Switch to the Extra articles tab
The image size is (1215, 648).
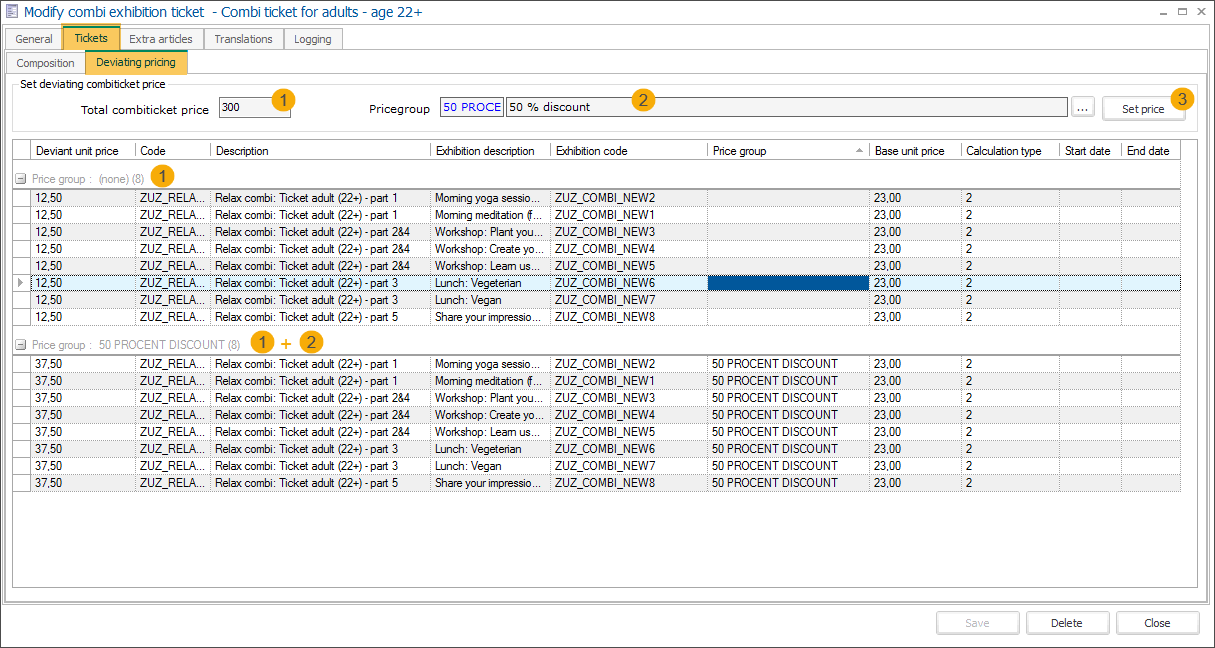(x=160, y=38)
